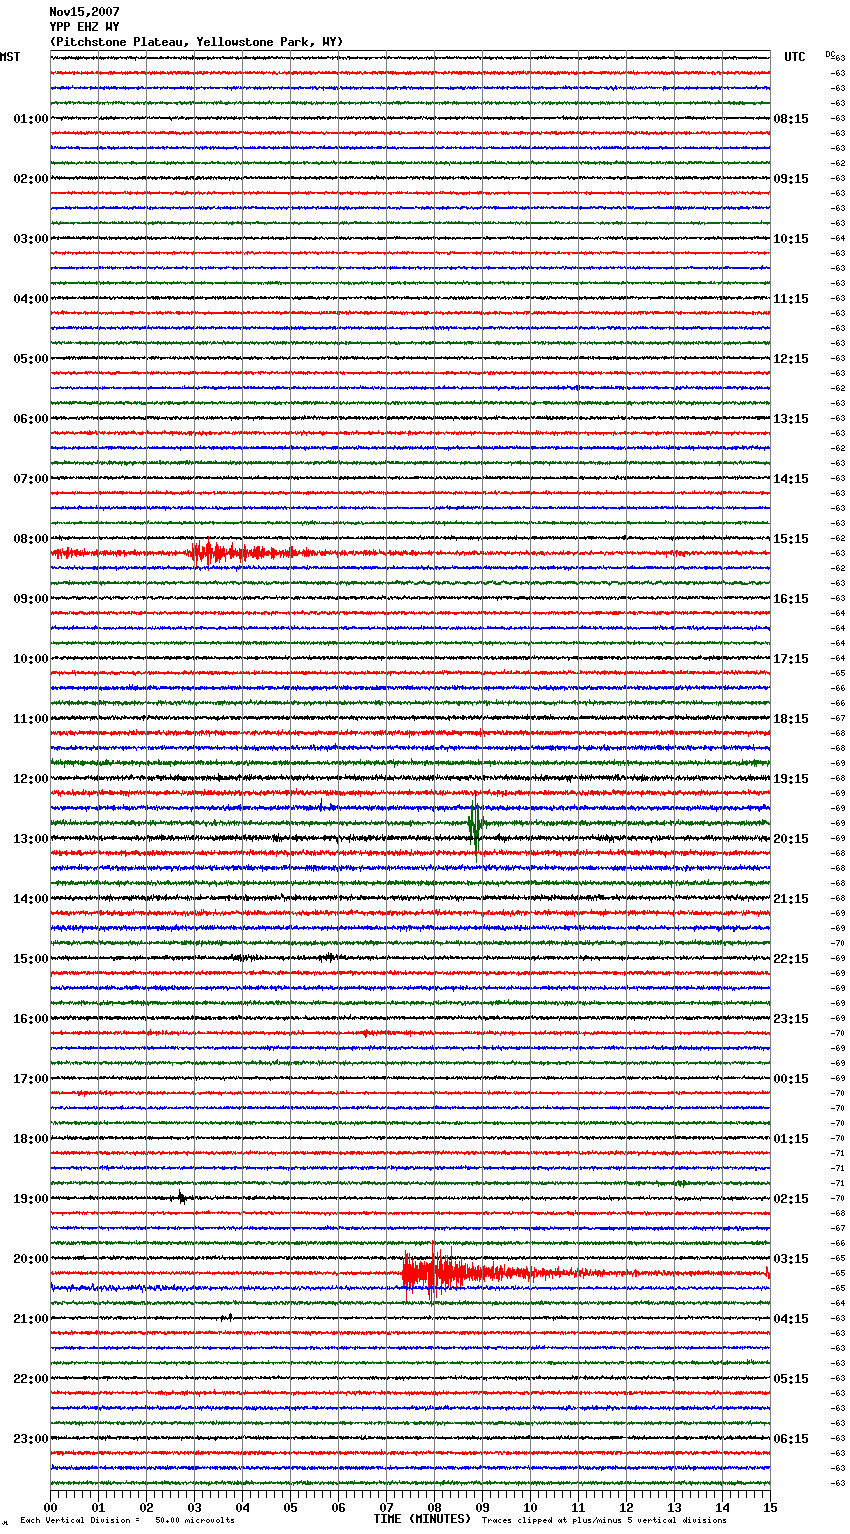850x1534 pixels.
Task: Select the 01:00 MST time label
Action: [30, 119]
